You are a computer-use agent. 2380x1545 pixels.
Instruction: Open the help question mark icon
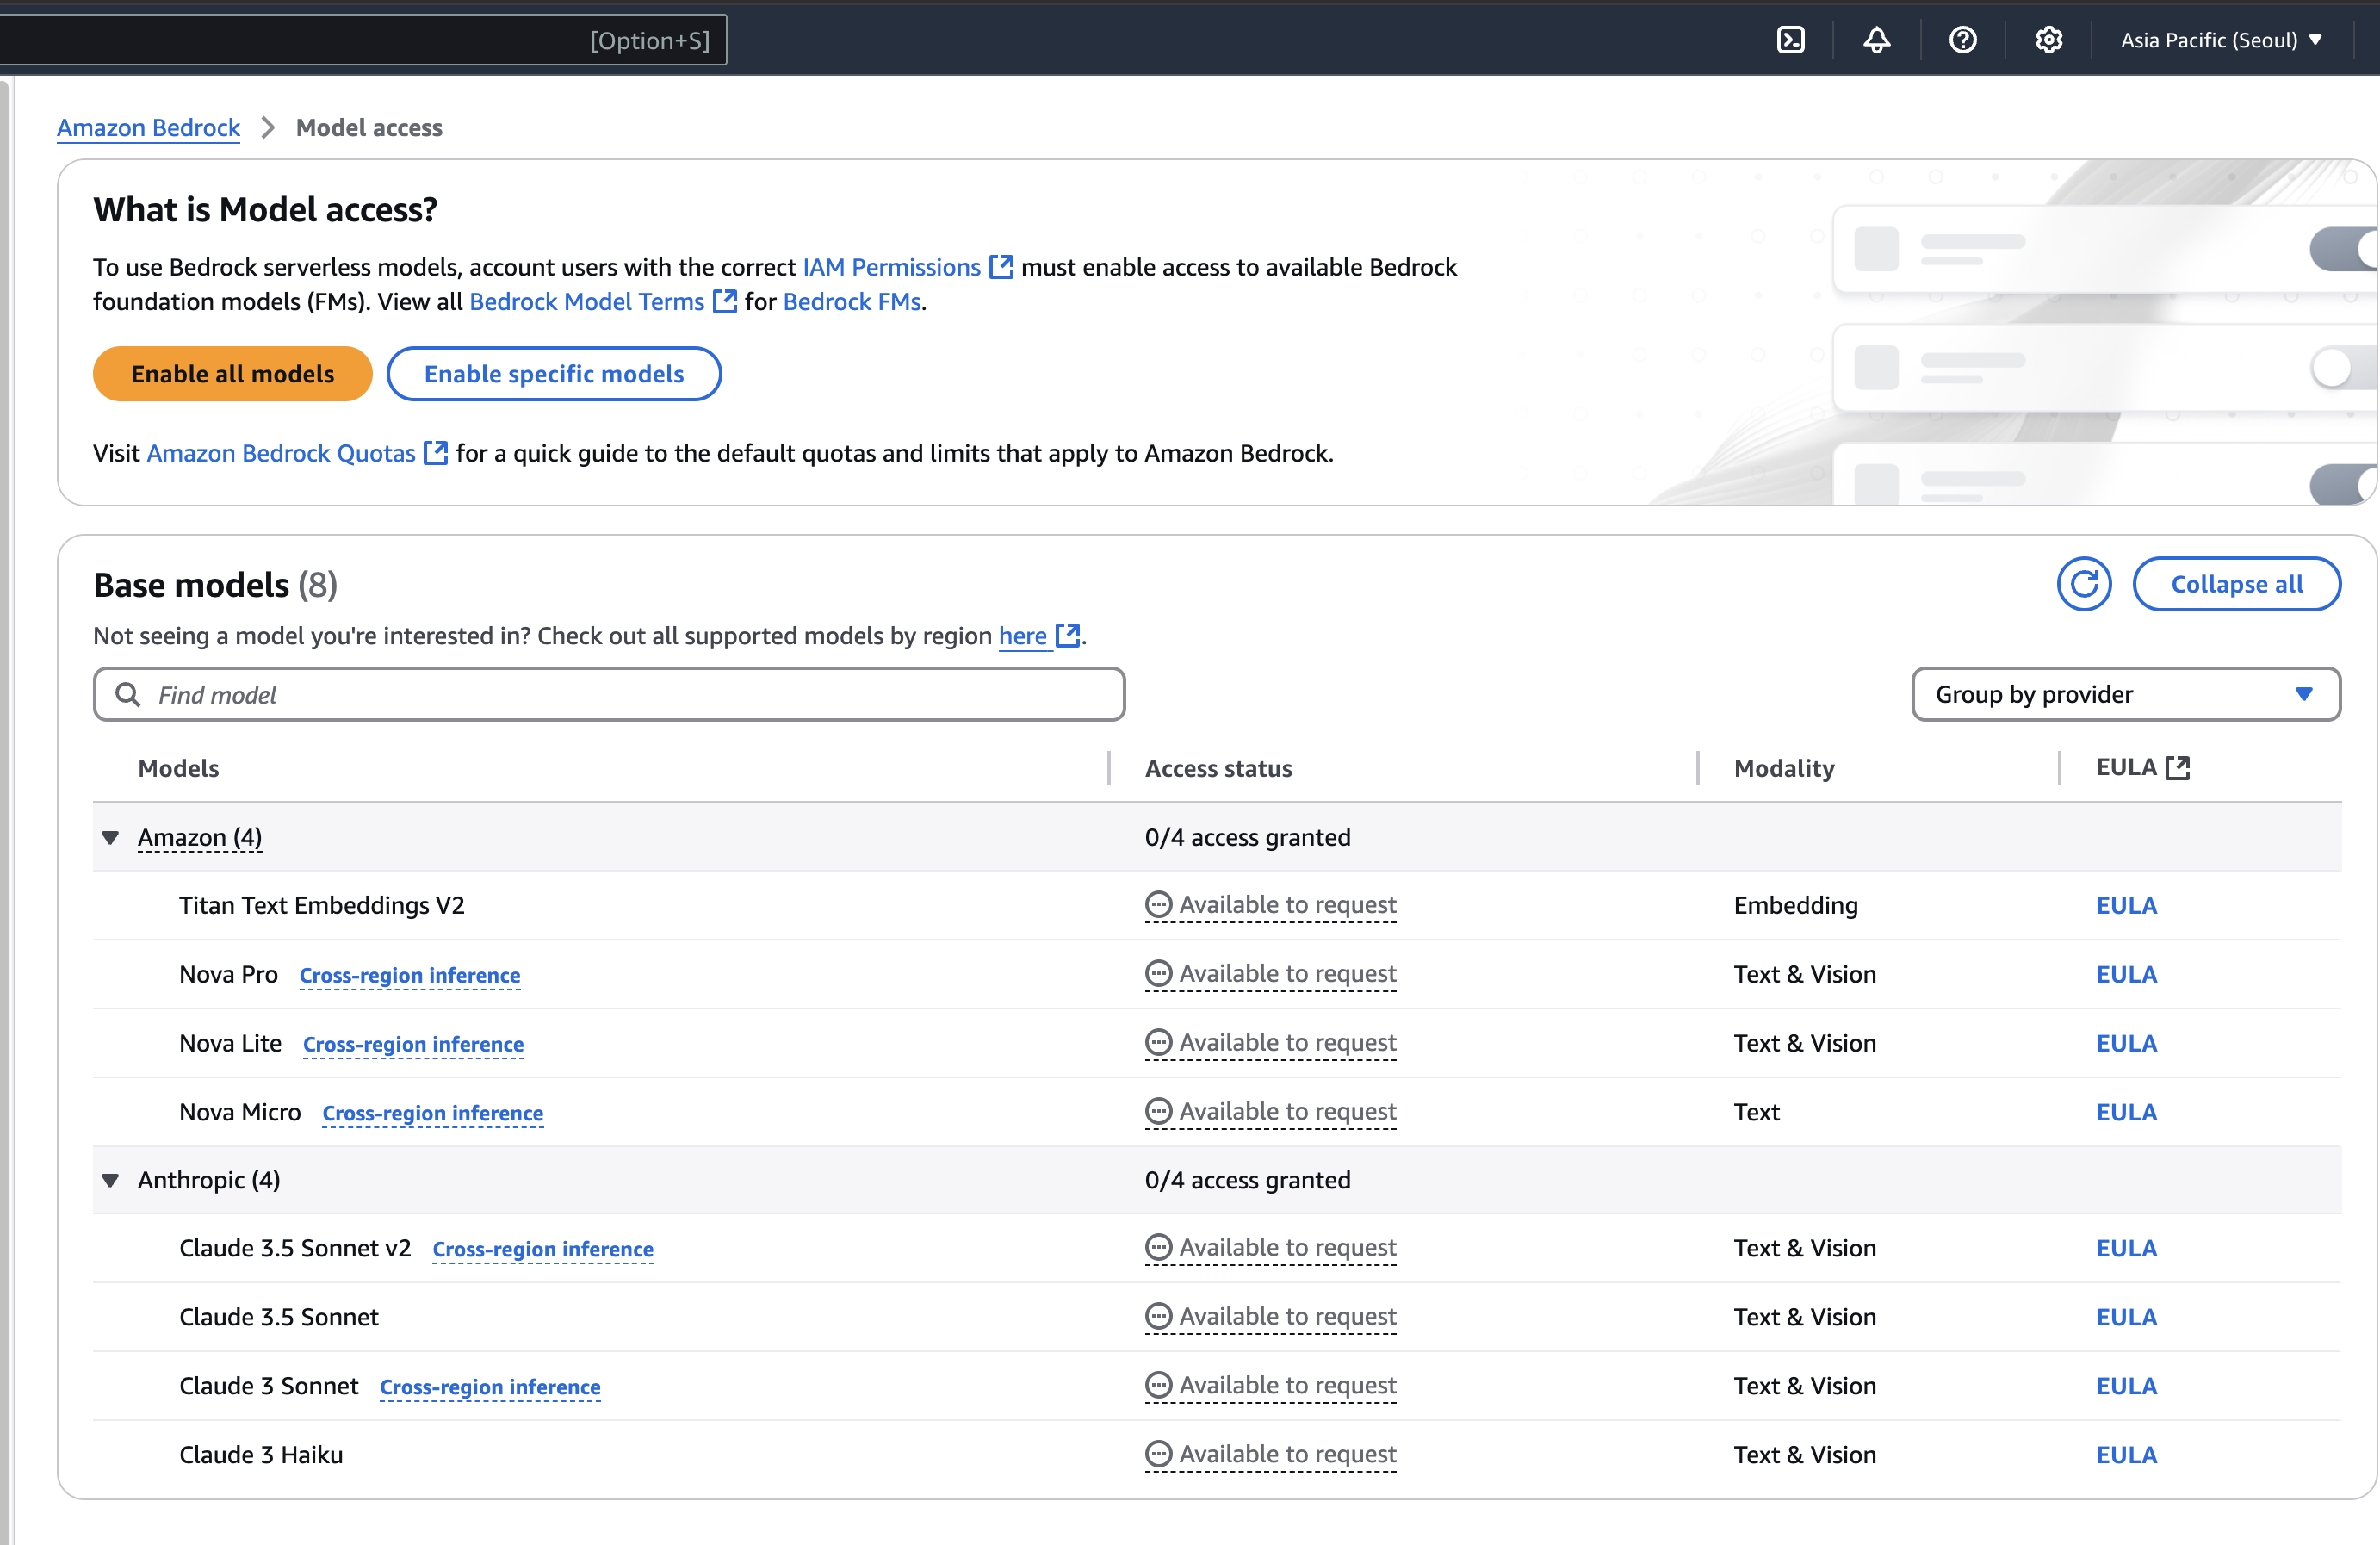pos(1962,40)
